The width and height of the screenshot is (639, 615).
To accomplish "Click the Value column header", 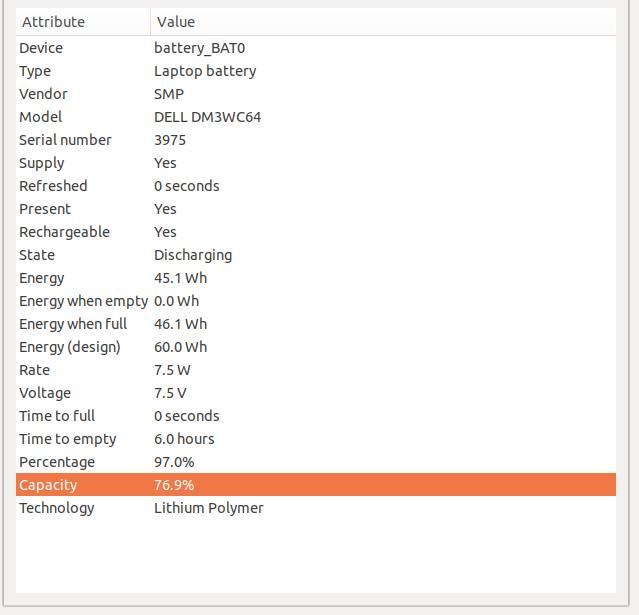I will point(383,22).
